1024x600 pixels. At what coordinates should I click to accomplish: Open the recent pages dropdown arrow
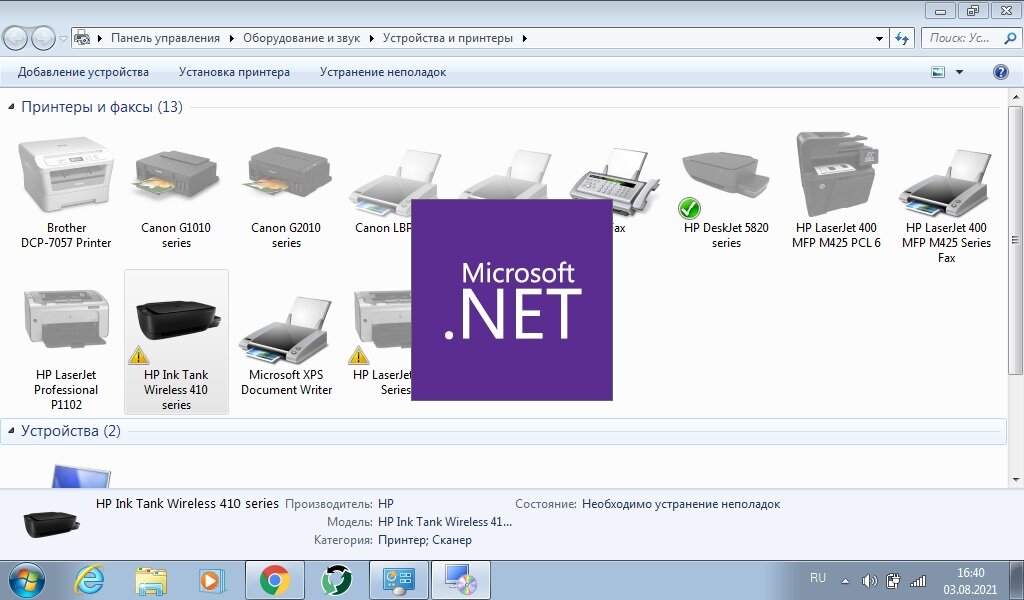coord(63,39)
